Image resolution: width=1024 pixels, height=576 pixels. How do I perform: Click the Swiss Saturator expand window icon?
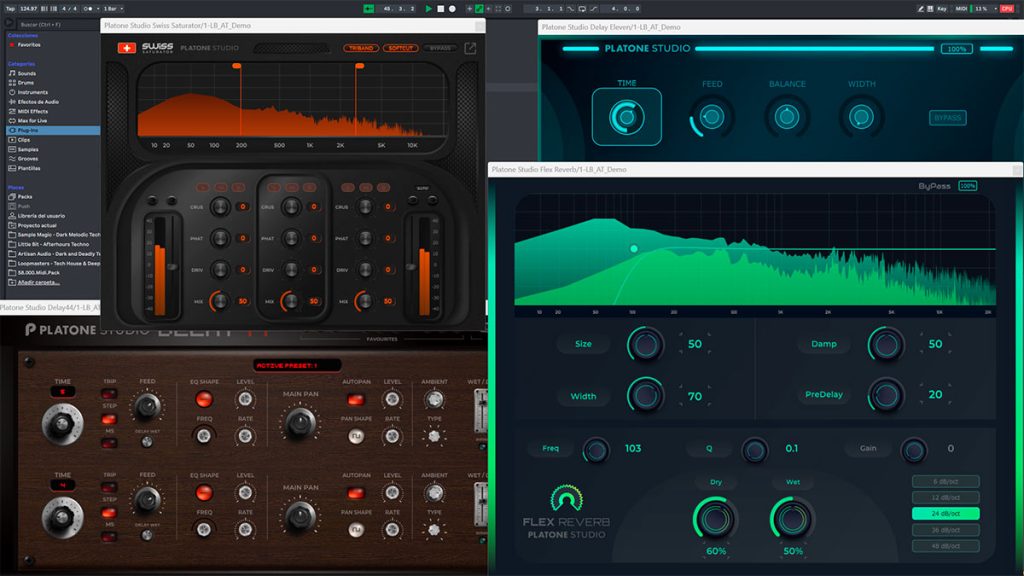coord(470,48)
